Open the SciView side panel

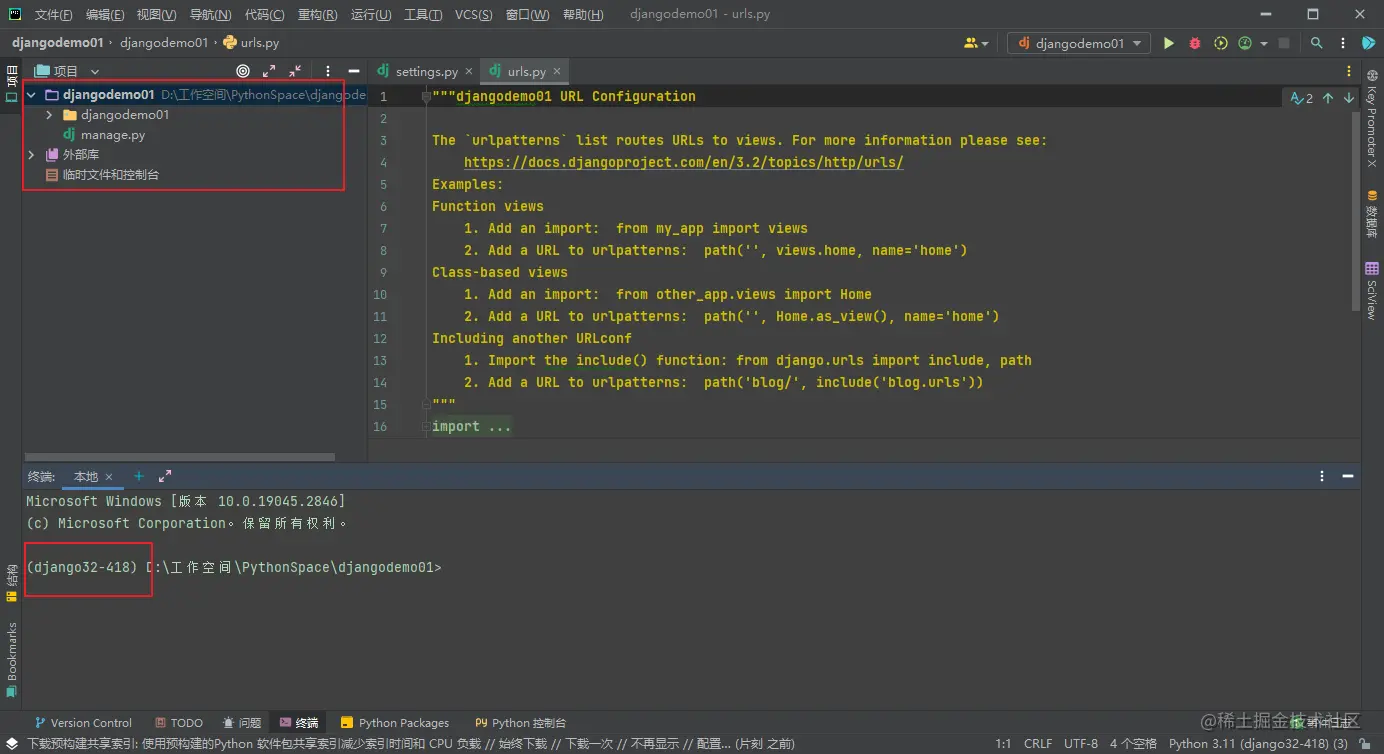(1372, 290)
